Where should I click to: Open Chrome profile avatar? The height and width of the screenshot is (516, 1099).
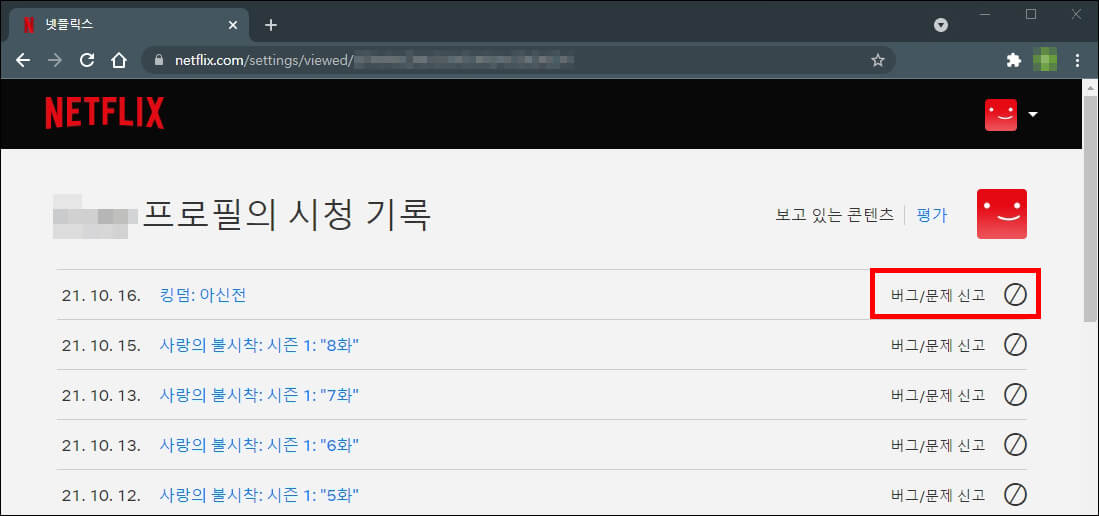pyautogui.click(x=1045, y=60)
